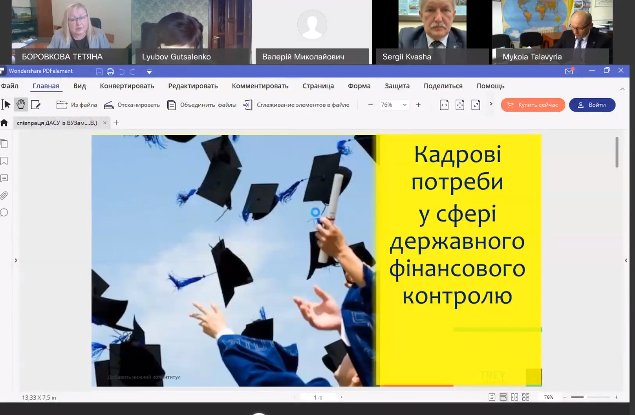Click the orange Купить сейчас button
The image size is (635, 415).
[x=533, y=105]
